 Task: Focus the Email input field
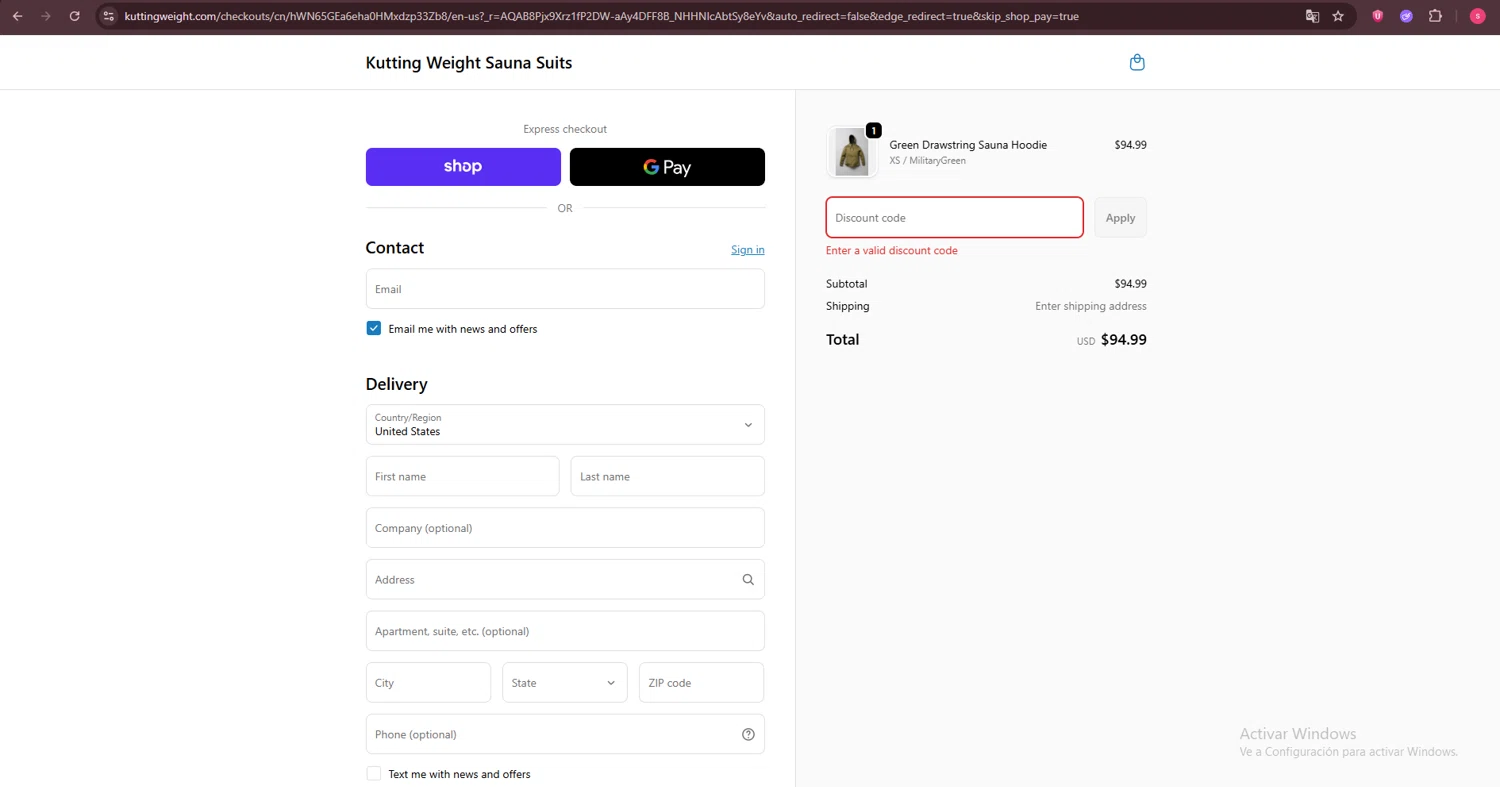tap(565, 289)
